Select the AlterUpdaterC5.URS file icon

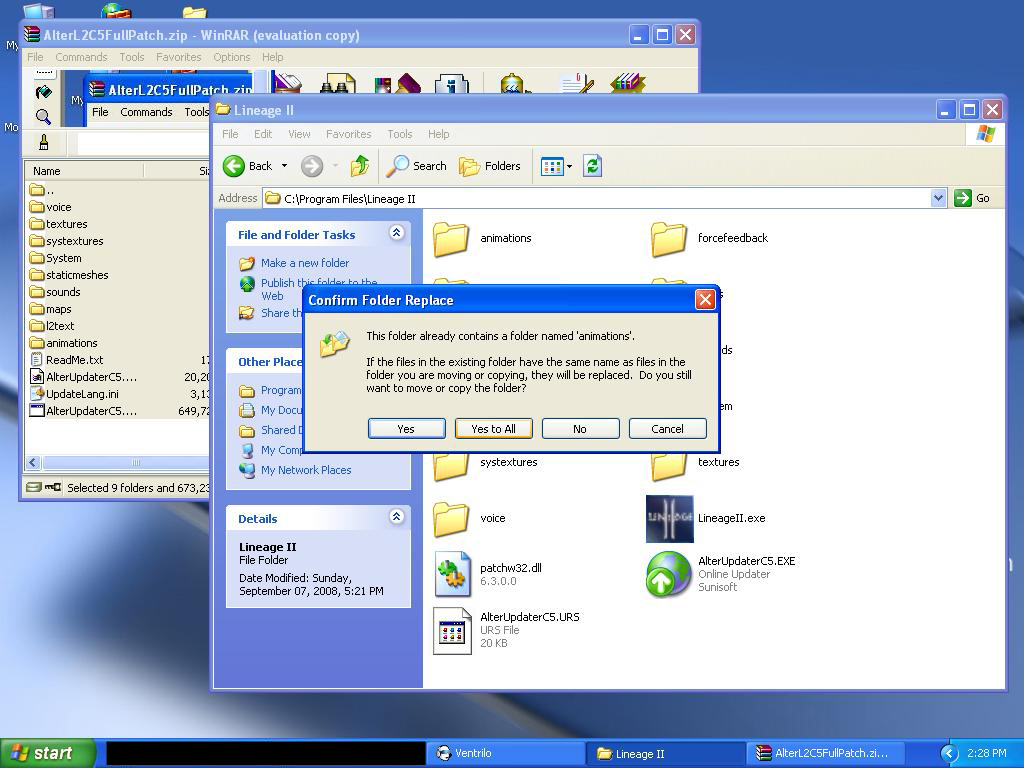coord(453,631)
